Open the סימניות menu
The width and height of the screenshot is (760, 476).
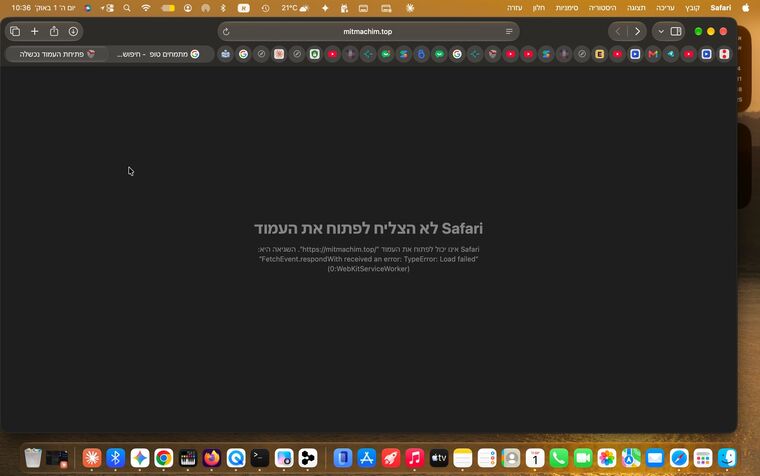pos(567,8)
